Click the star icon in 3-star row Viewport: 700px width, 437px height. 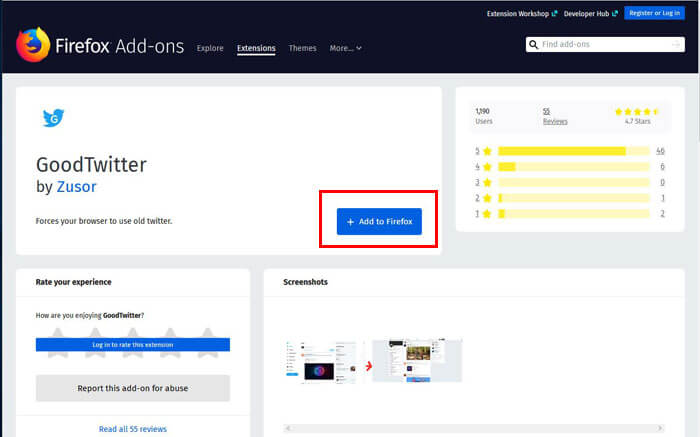(488, 182)
